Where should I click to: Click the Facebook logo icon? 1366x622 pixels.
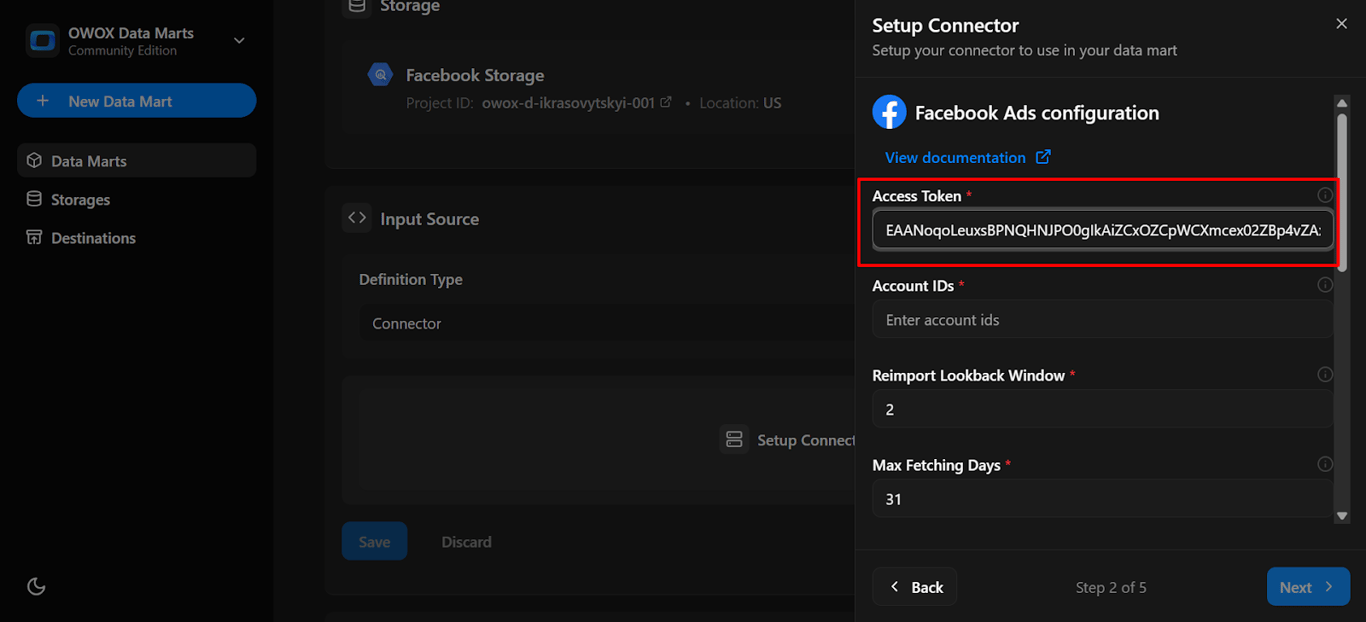pyautogui.click(x=889, y=112)
